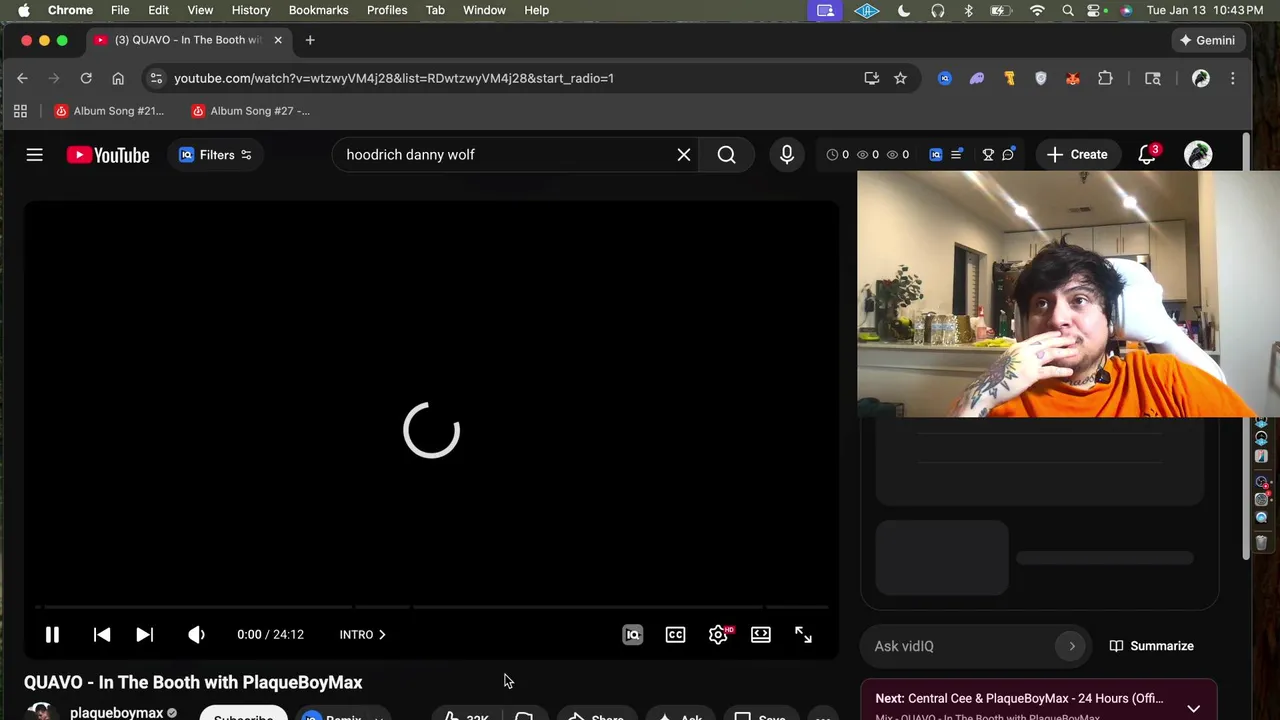Click the Create button

tap(1077, 155)
